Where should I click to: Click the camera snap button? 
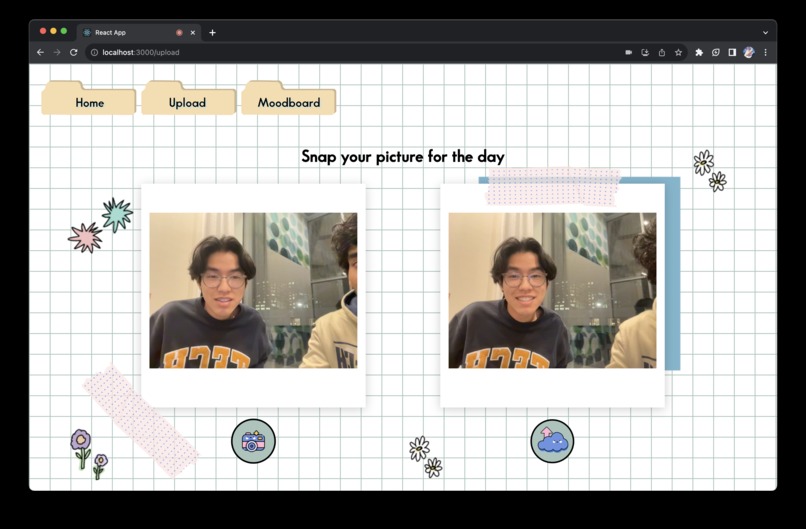coord(253,441)
